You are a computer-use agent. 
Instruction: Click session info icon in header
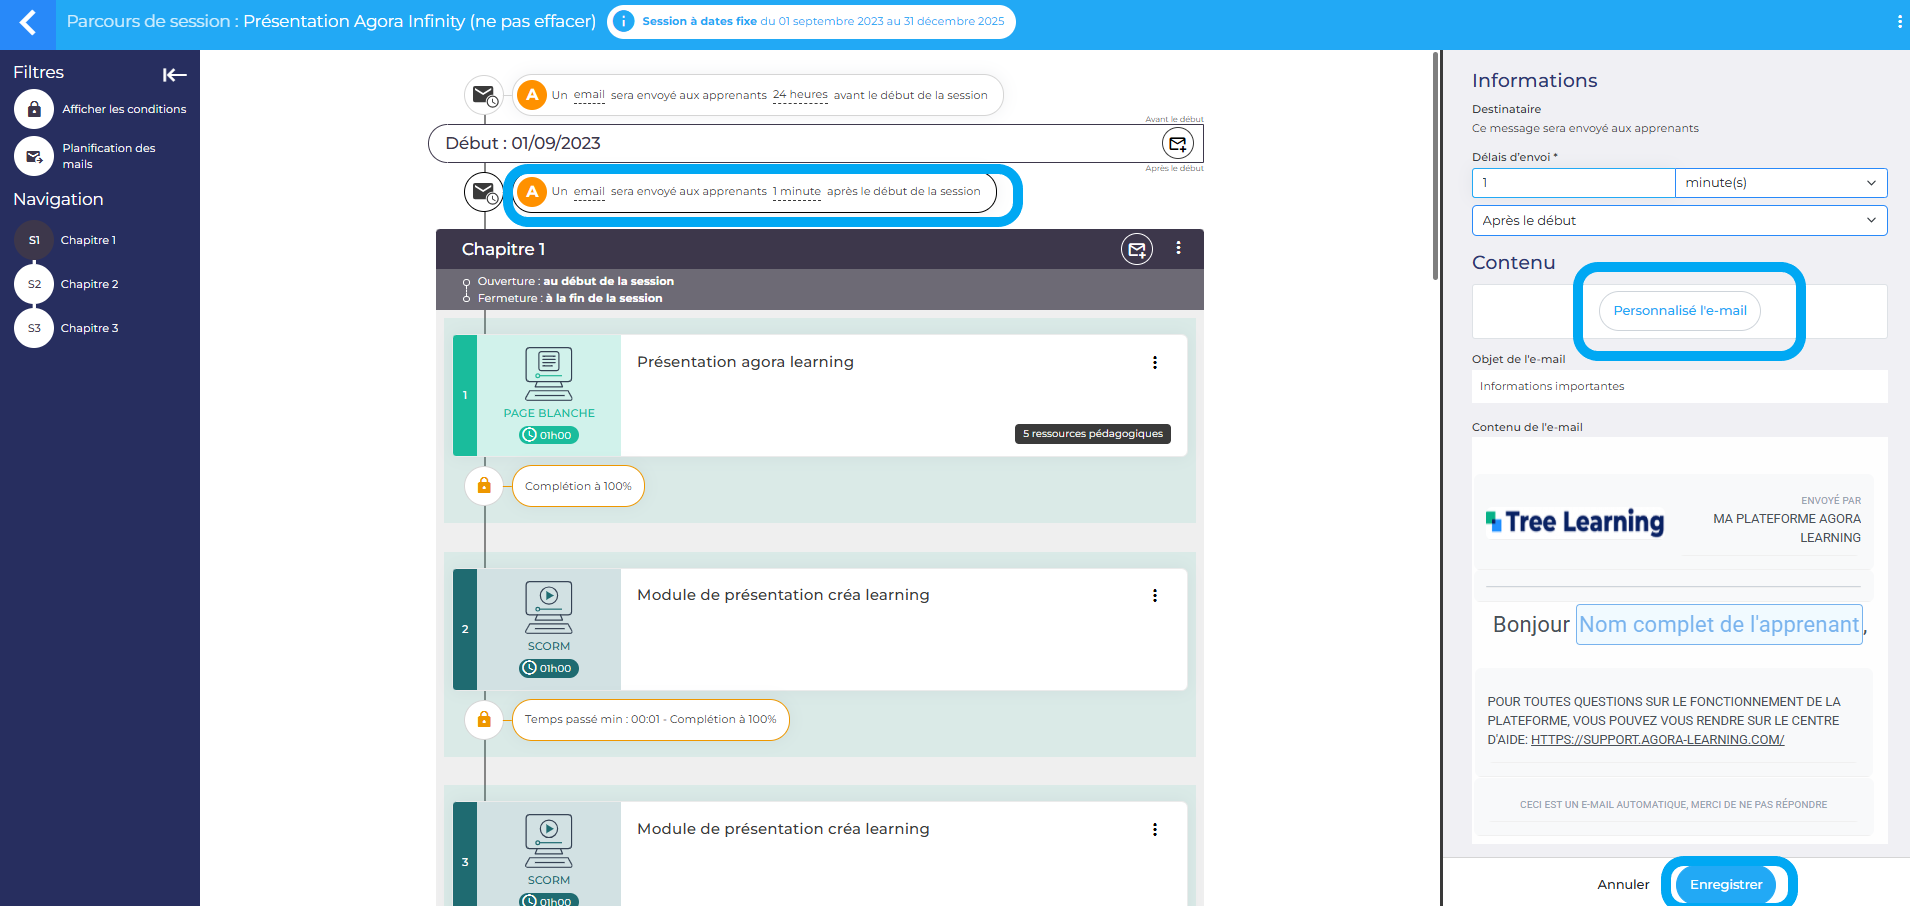tap(623, 21)
